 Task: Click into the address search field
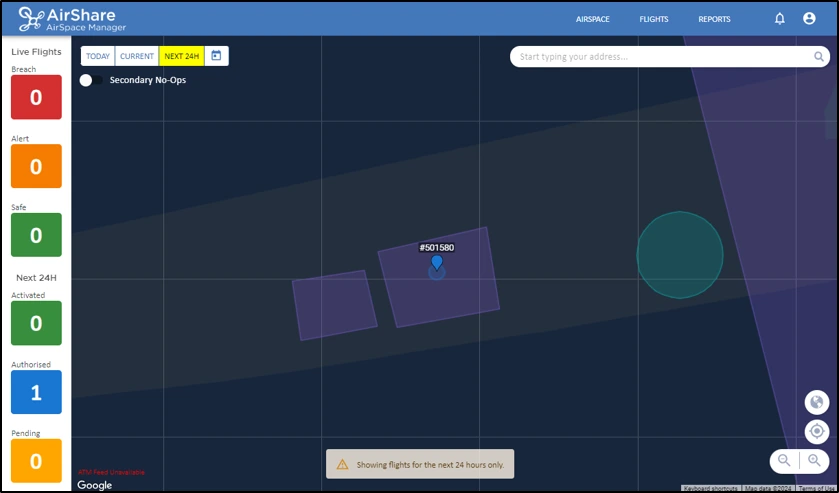660,57
